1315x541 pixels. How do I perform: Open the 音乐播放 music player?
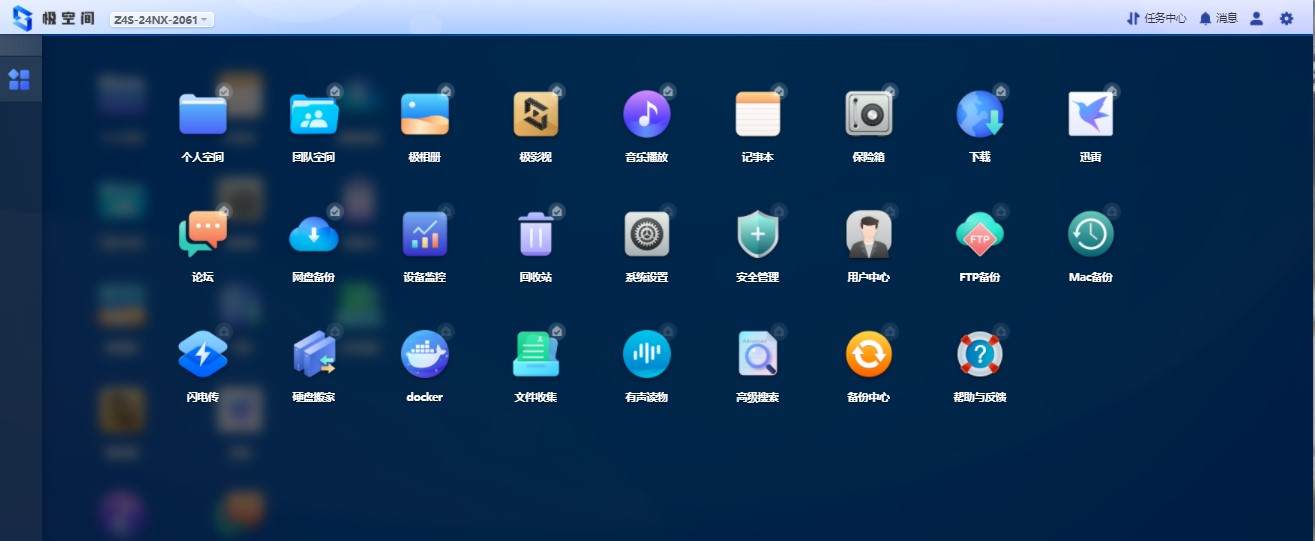tap(647, 114)
